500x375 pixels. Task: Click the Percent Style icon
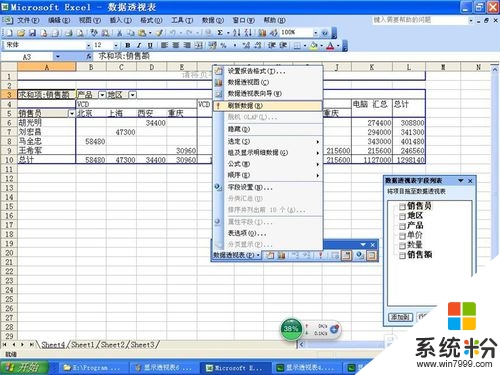[223, 45]
